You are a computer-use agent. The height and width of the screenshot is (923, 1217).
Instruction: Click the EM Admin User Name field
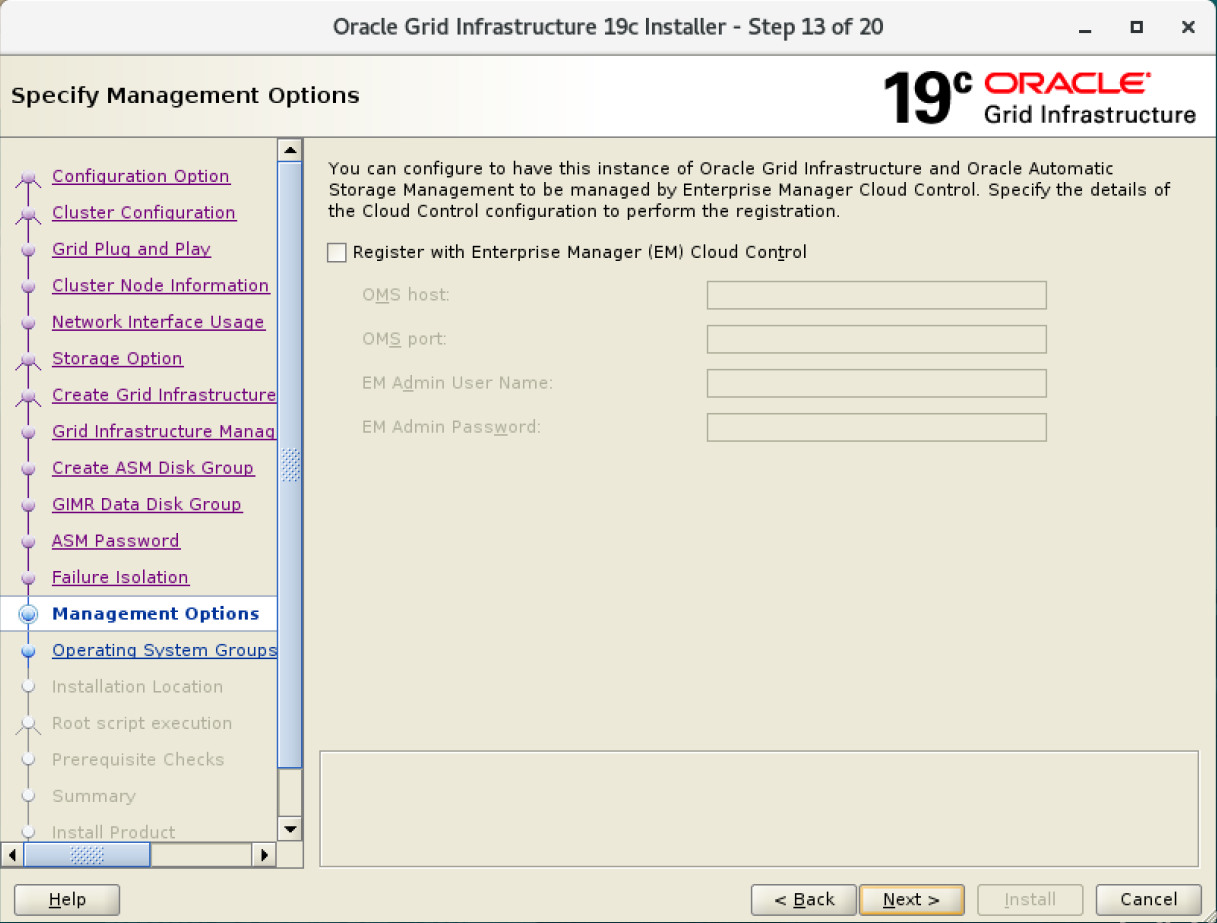(876, 383)
